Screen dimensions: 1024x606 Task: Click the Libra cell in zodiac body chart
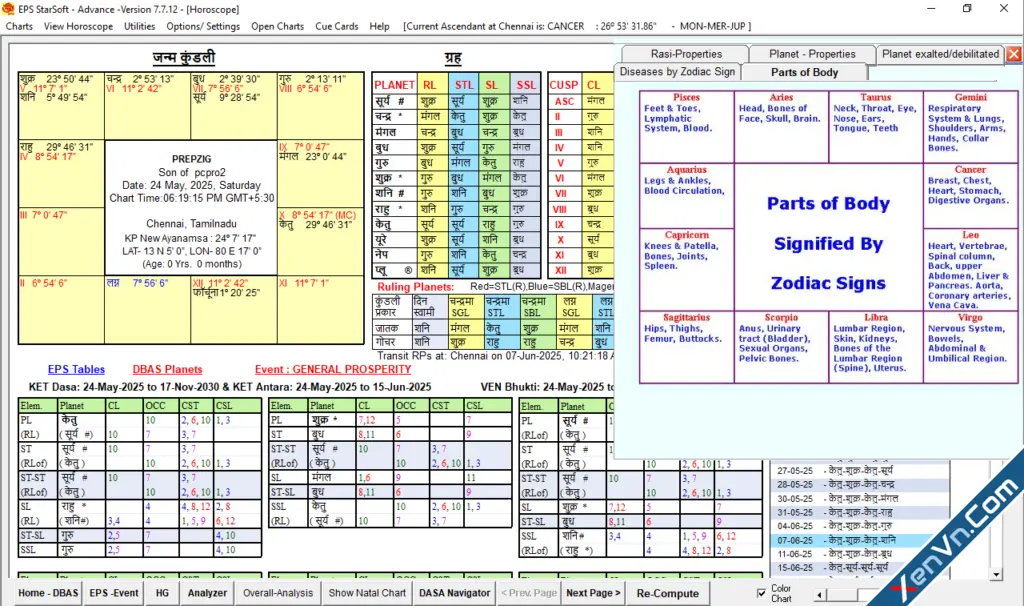click(x=876, y=347)
